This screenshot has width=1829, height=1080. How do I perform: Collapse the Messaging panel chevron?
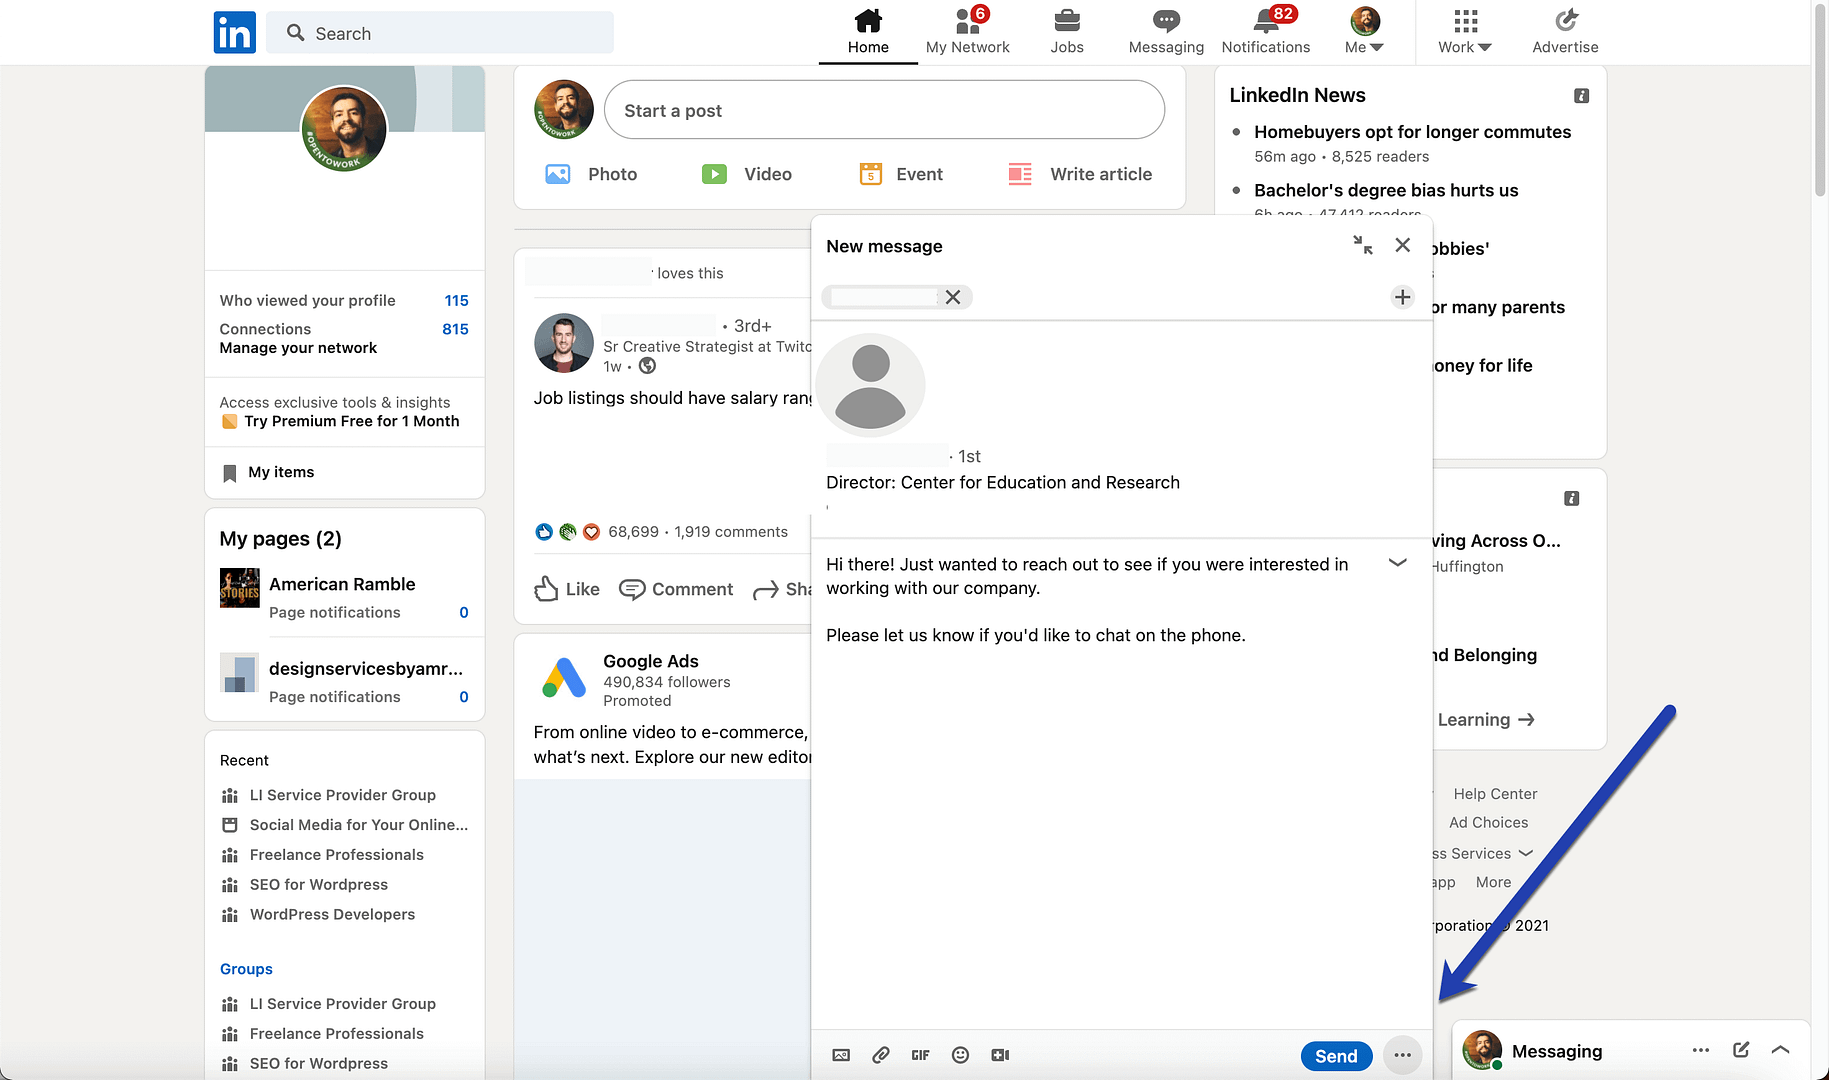click(x=1781, y=1050)
